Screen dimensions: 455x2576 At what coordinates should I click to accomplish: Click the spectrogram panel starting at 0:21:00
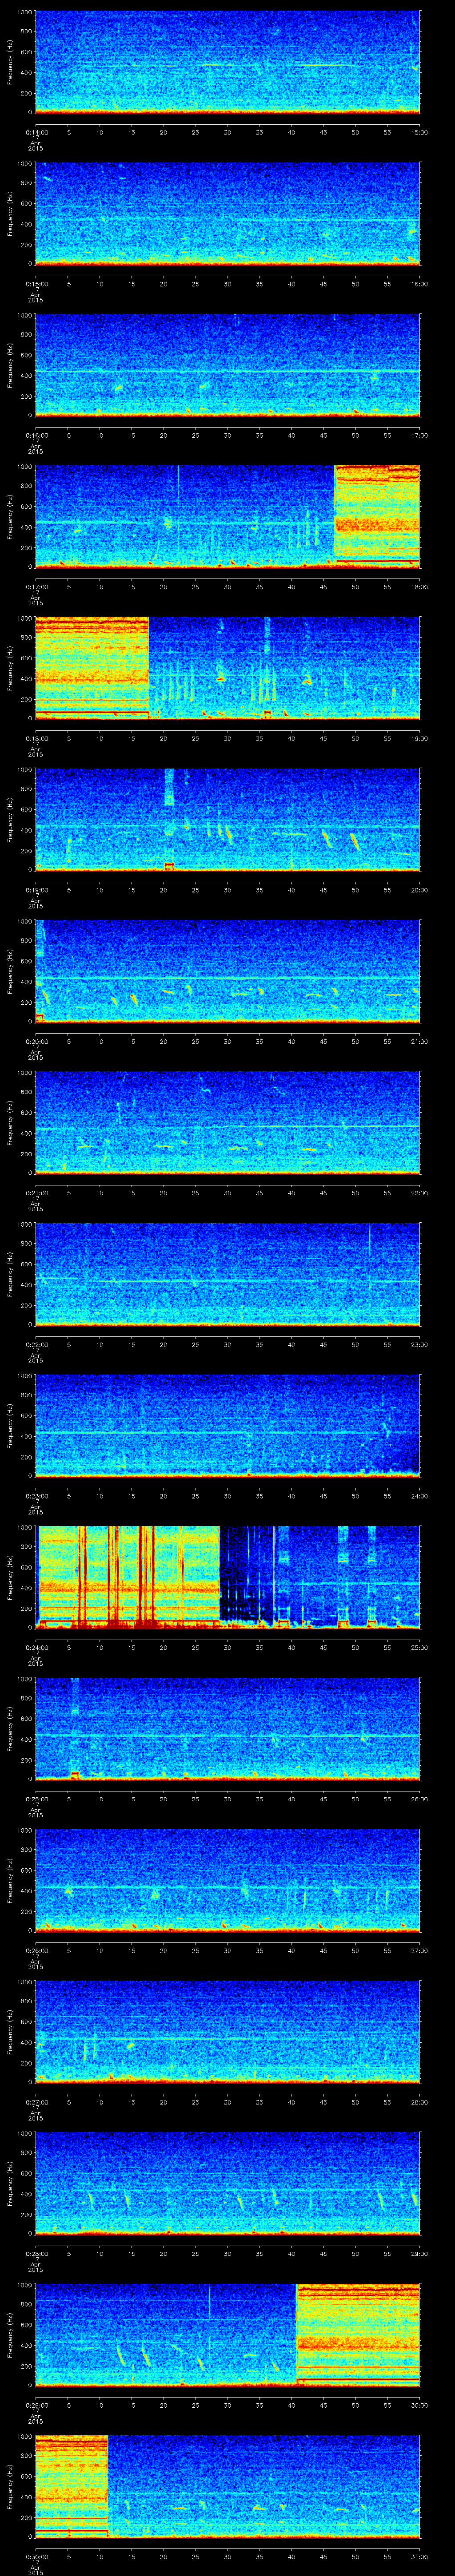227,1123
